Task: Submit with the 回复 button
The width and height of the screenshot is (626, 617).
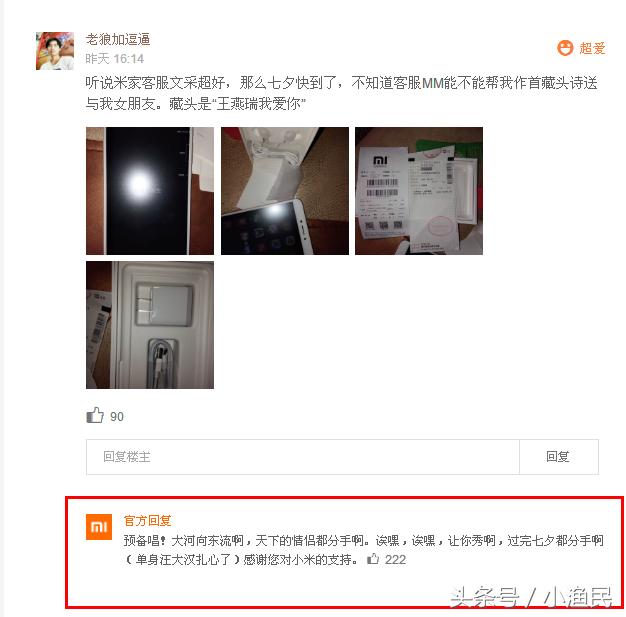Action: tap(559, 457)
